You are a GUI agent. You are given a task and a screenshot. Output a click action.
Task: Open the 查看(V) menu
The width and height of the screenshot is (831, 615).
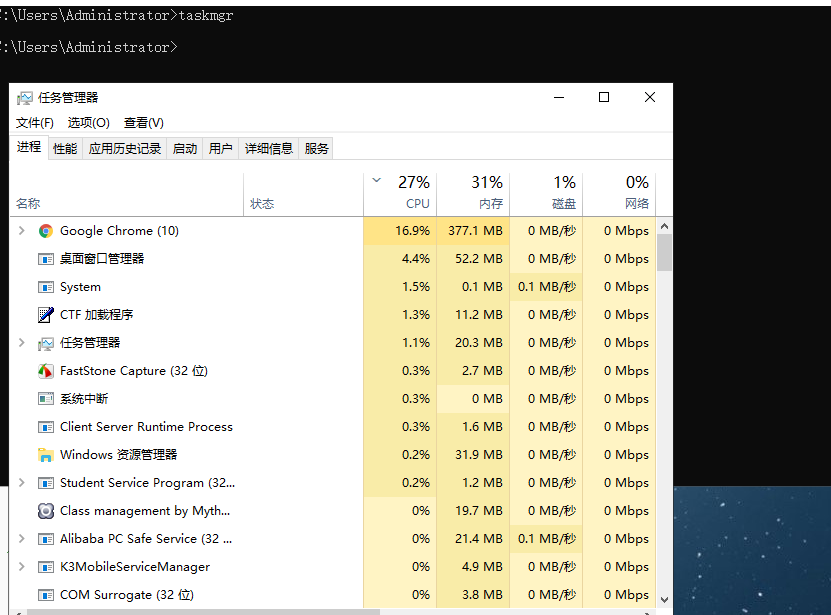(x=144, y=123)
